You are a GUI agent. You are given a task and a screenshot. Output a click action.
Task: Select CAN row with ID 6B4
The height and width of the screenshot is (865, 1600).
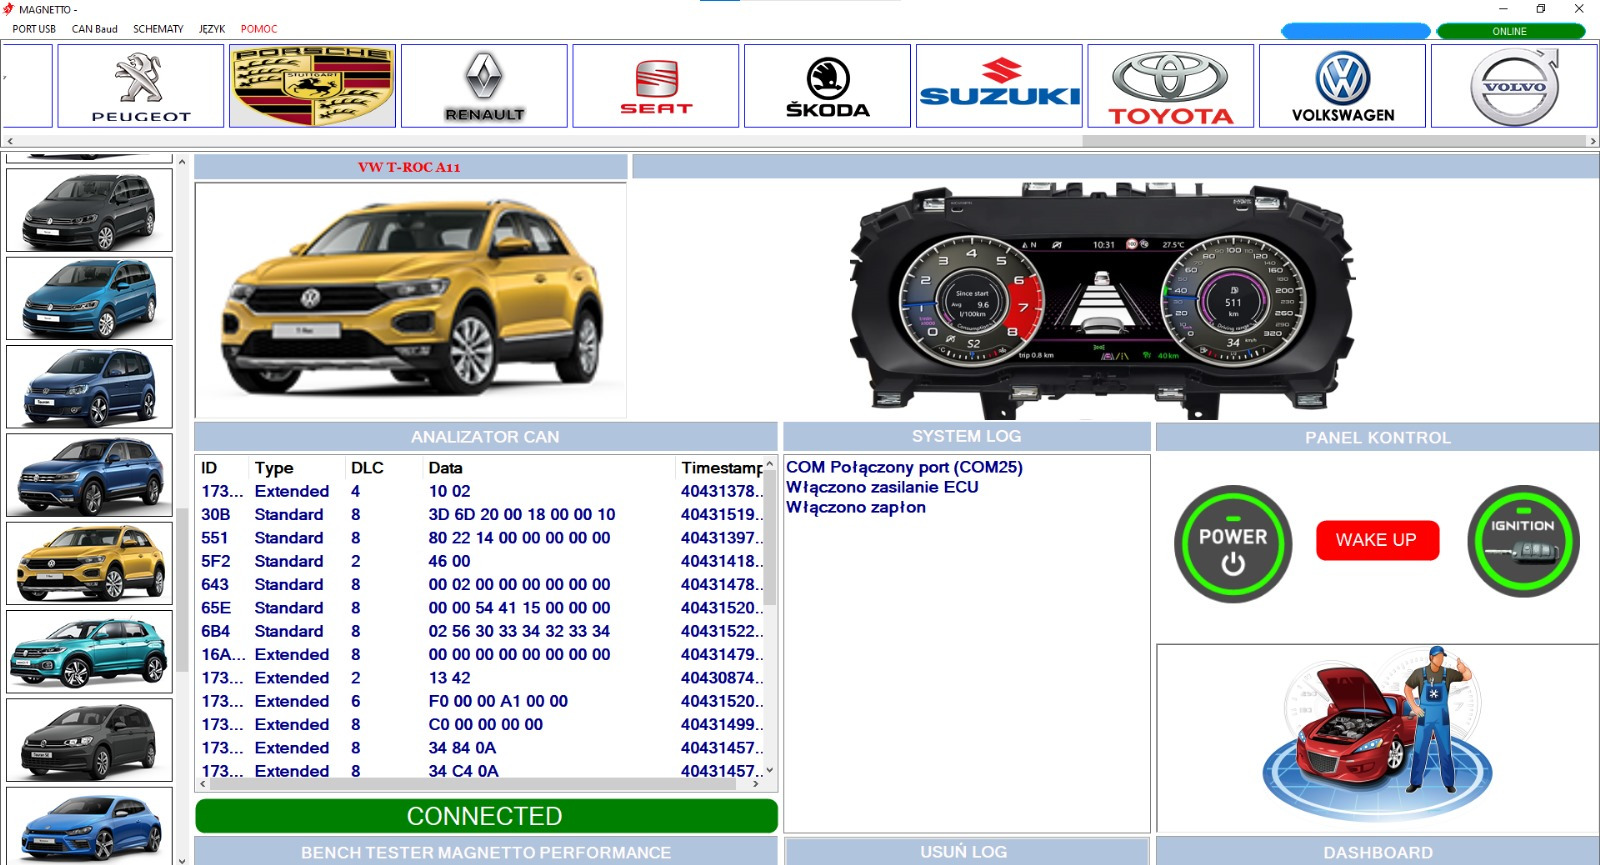pos(482,631)
